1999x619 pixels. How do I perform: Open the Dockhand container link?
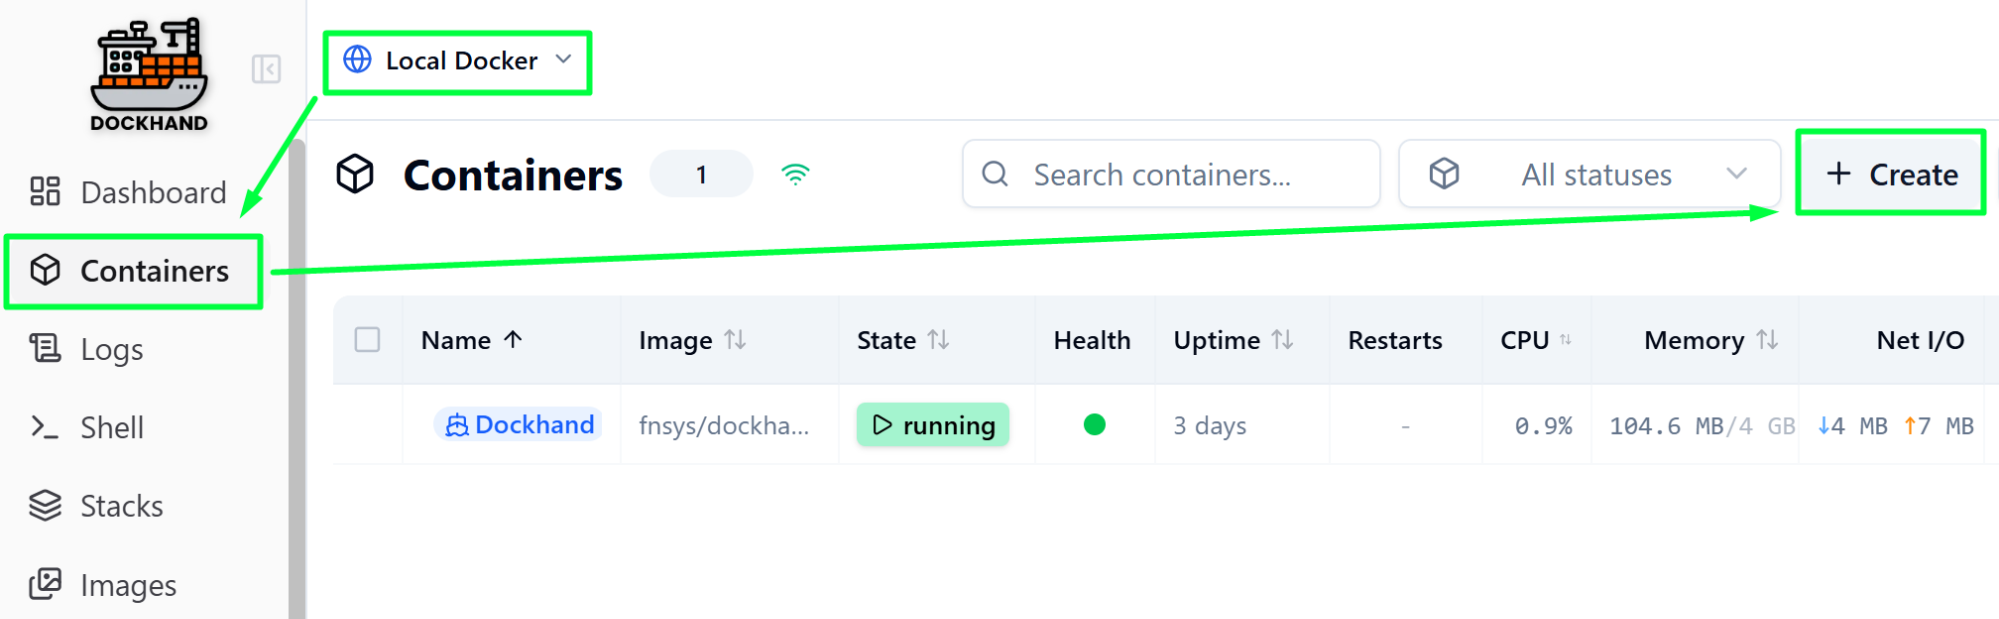pos(520,425)
